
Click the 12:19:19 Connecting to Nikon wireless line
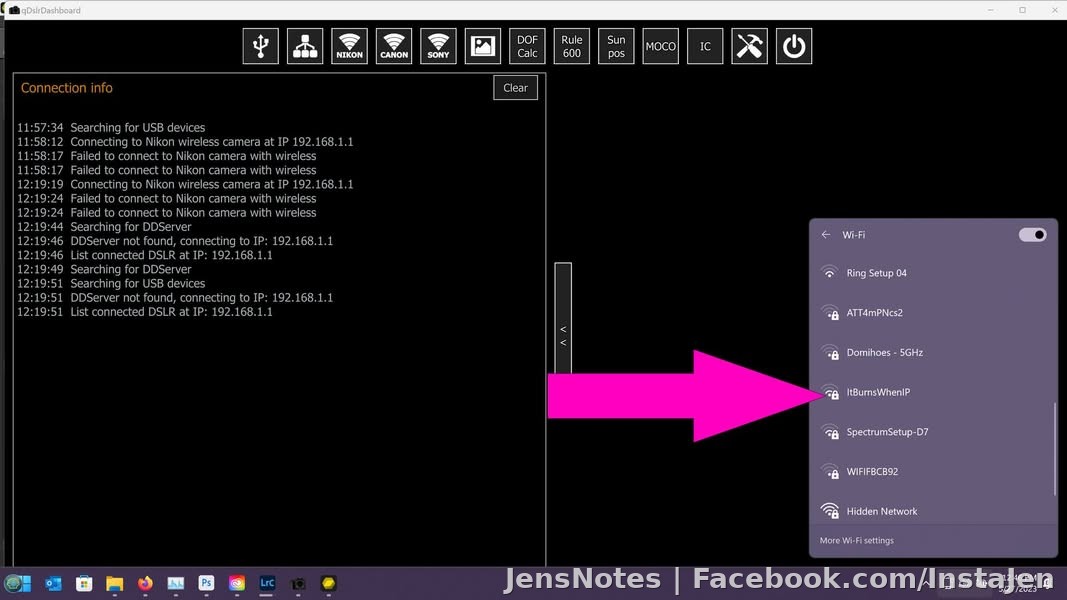(x=185, y=184)
